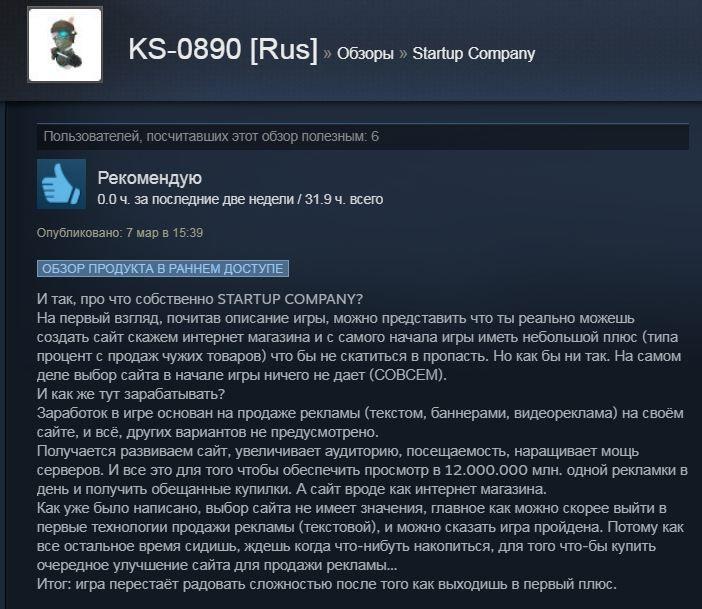Click the ОБЗОР ПРОДУКТА В РАННЕМ ДОСТУПЕ badge
Image resolution: width=702 pixels, height=609 pixels.
click(163, 269)
